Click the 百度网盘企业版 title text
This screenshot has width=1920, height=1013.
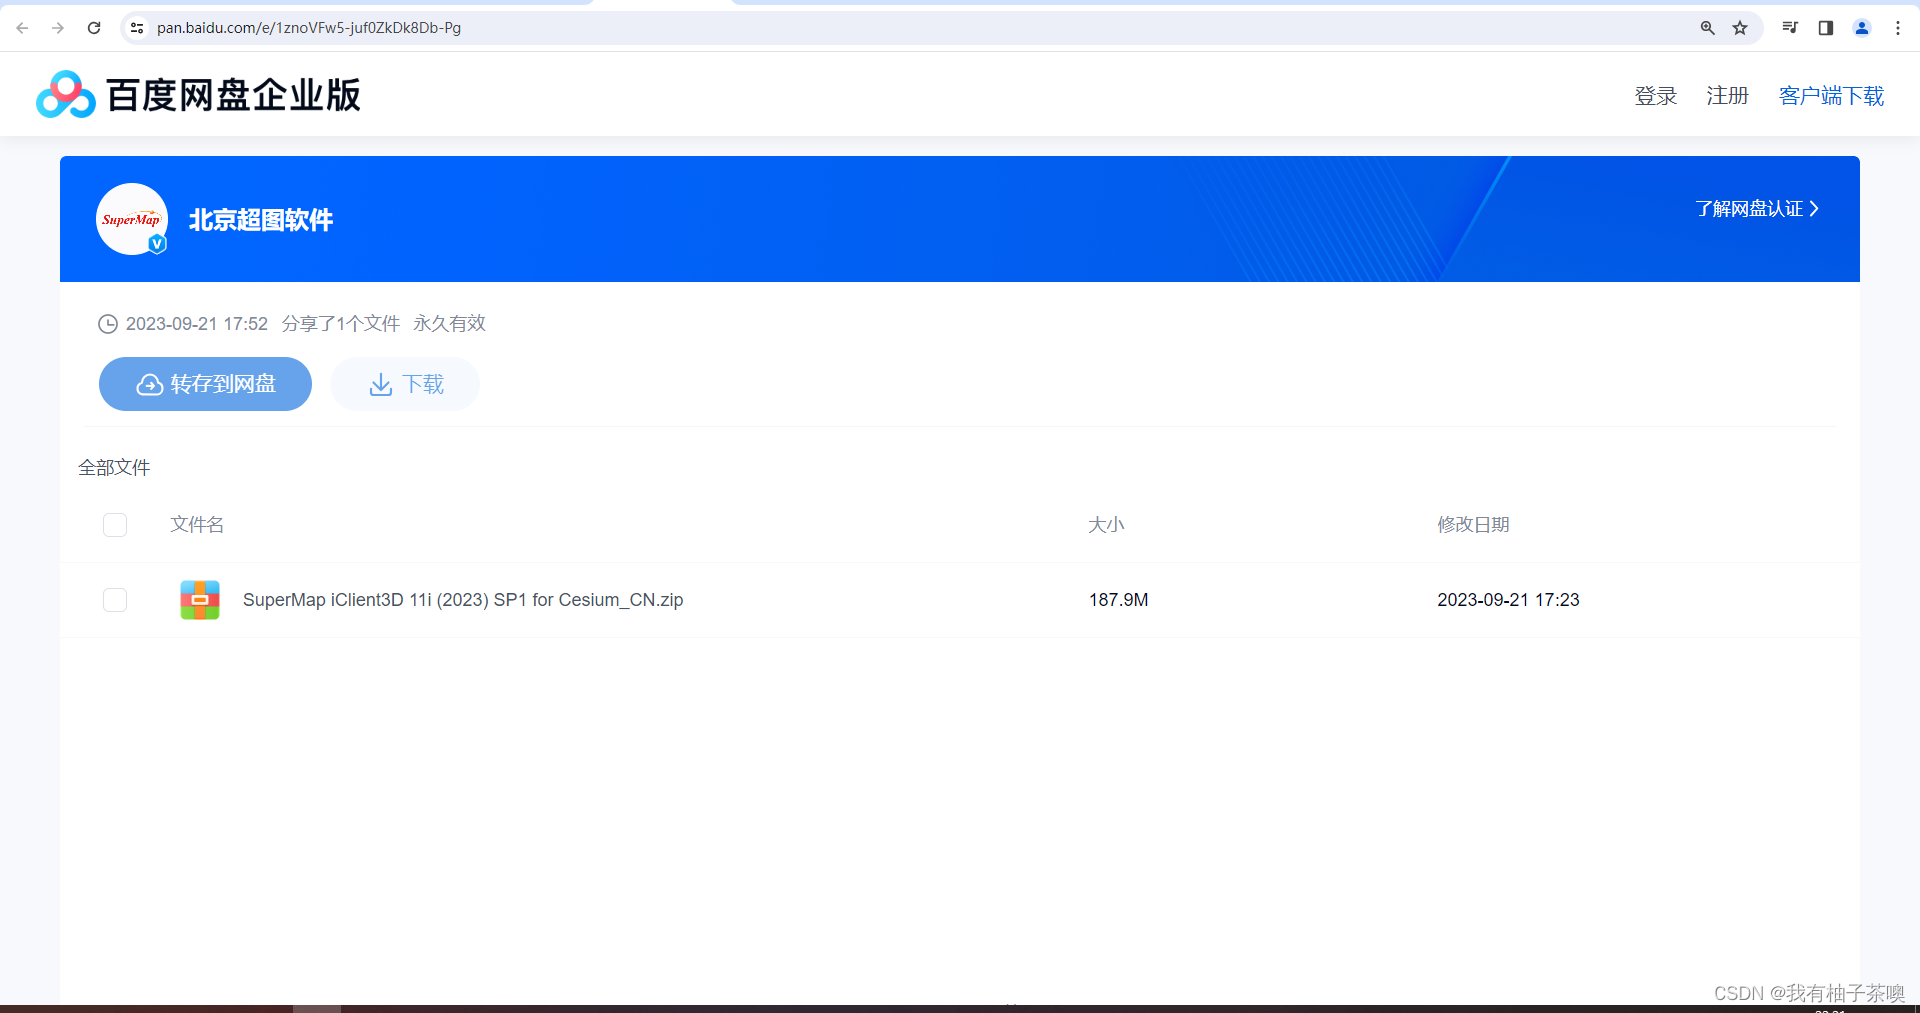[x=234, y=96]
